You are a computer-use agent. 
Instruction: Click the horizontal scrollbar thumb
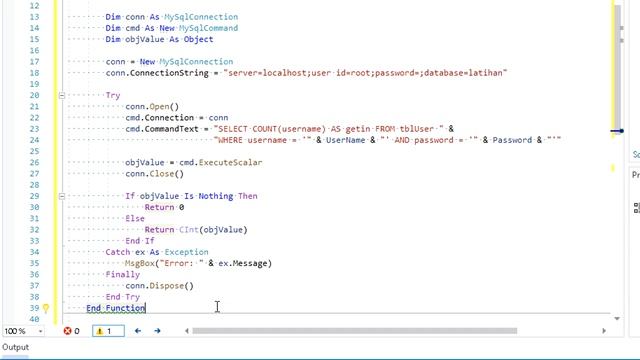click(x=355, y=331)
